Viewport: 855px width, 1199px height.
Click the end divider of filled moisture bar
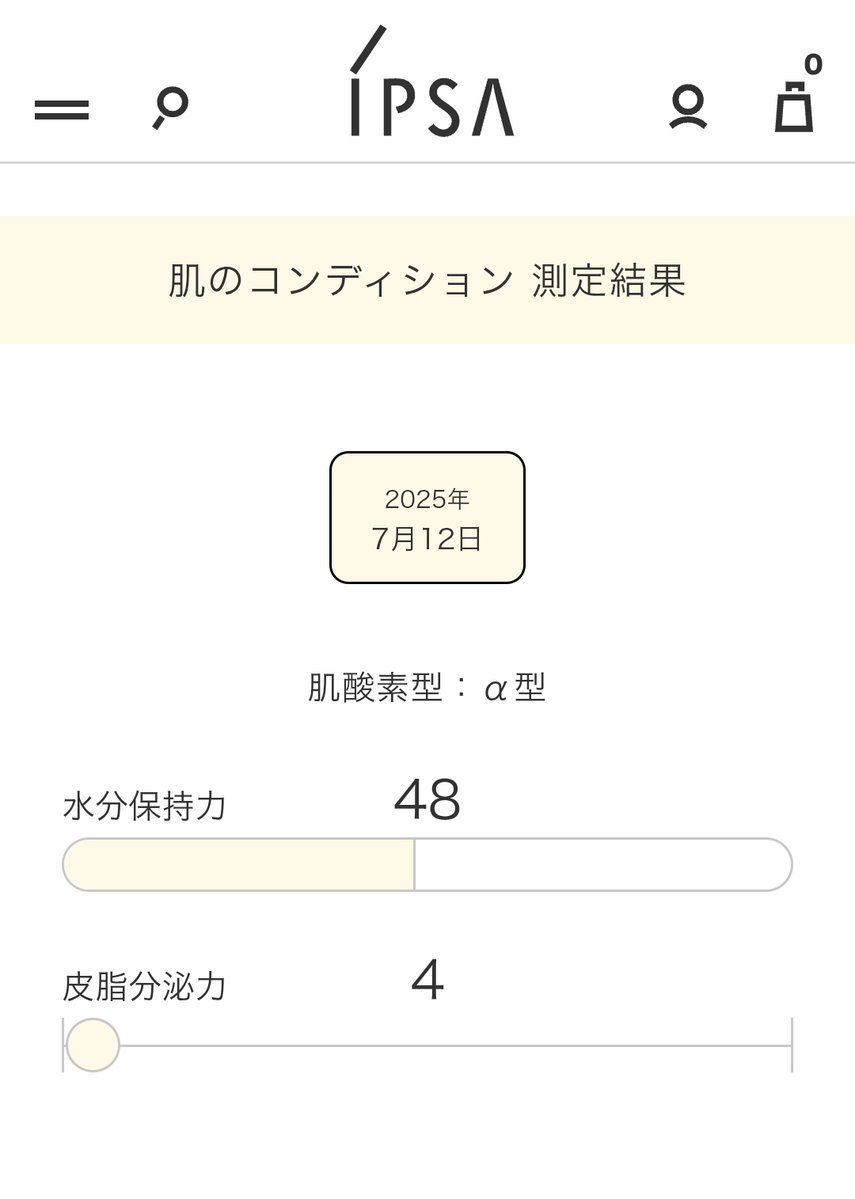click(x=414, y=865)
